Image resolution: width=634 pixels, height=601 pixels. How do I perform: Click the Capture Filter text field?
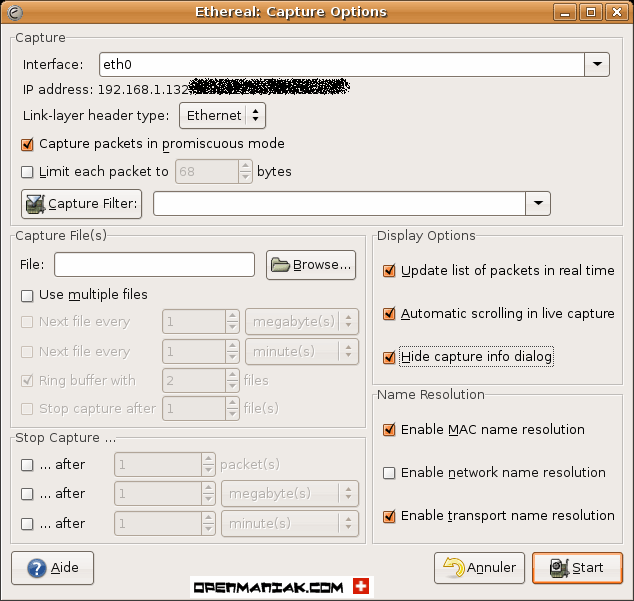pos(339,203)
